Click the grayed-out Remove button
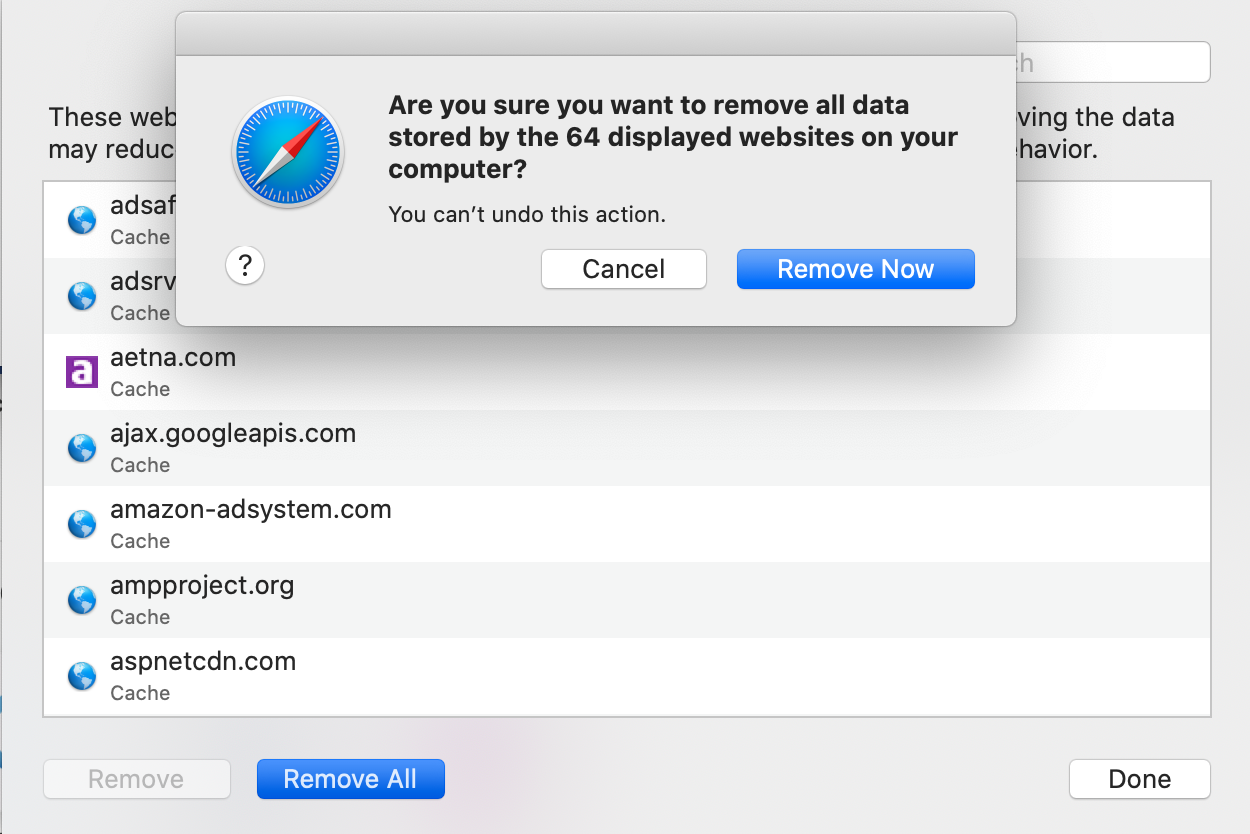Image resolution: width=1250 pixels, height=834 pixels. click(x=137, y=779)
